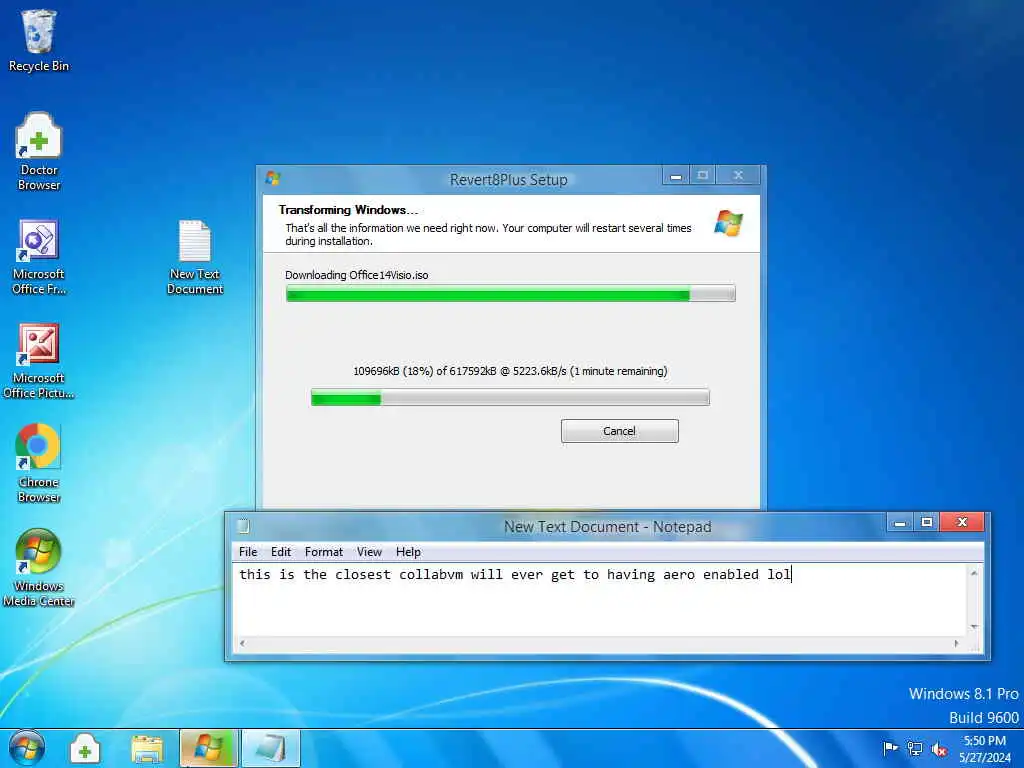Place cursor in the Notepad text line
The width and height of the screenshot is (1024, 768).
point(515,575)
